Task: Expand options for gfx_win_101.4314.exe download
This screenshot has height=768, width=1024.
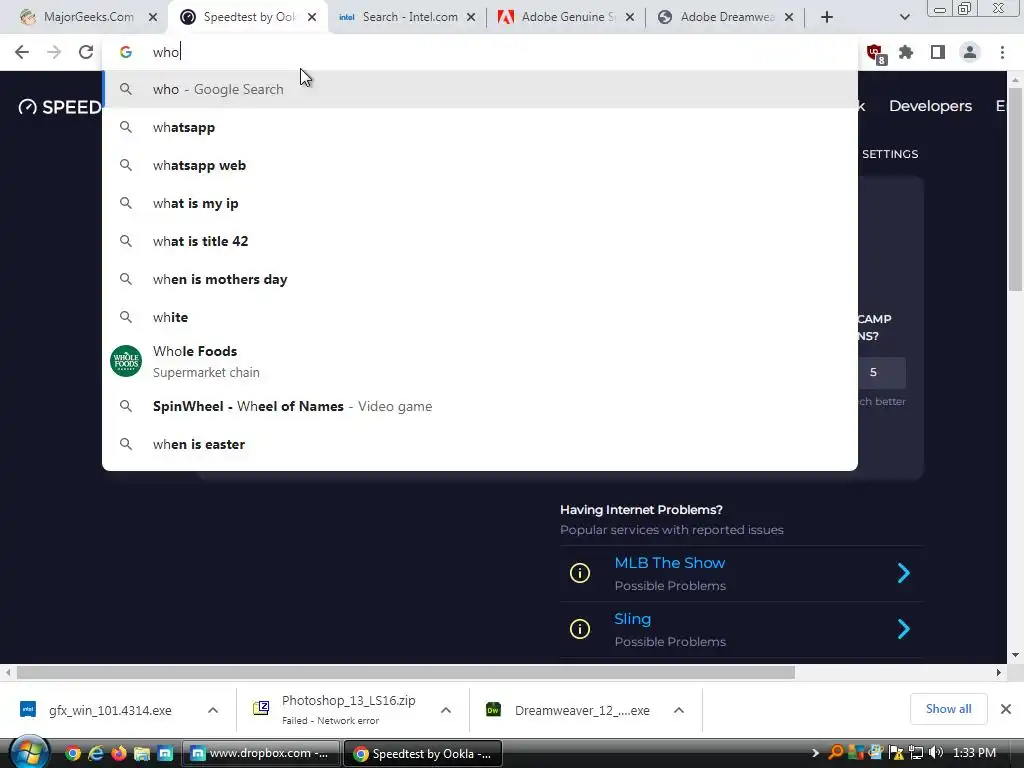Action: [213, 710]
